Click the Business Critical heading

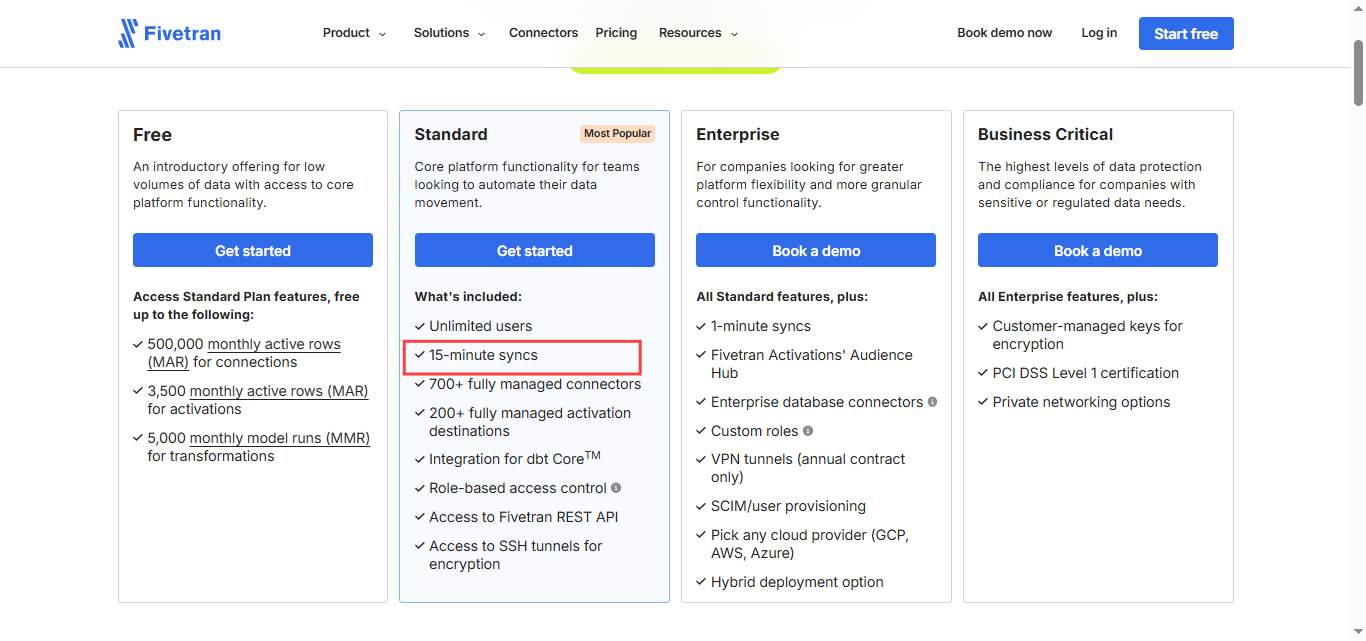(x=1045, y=134)
